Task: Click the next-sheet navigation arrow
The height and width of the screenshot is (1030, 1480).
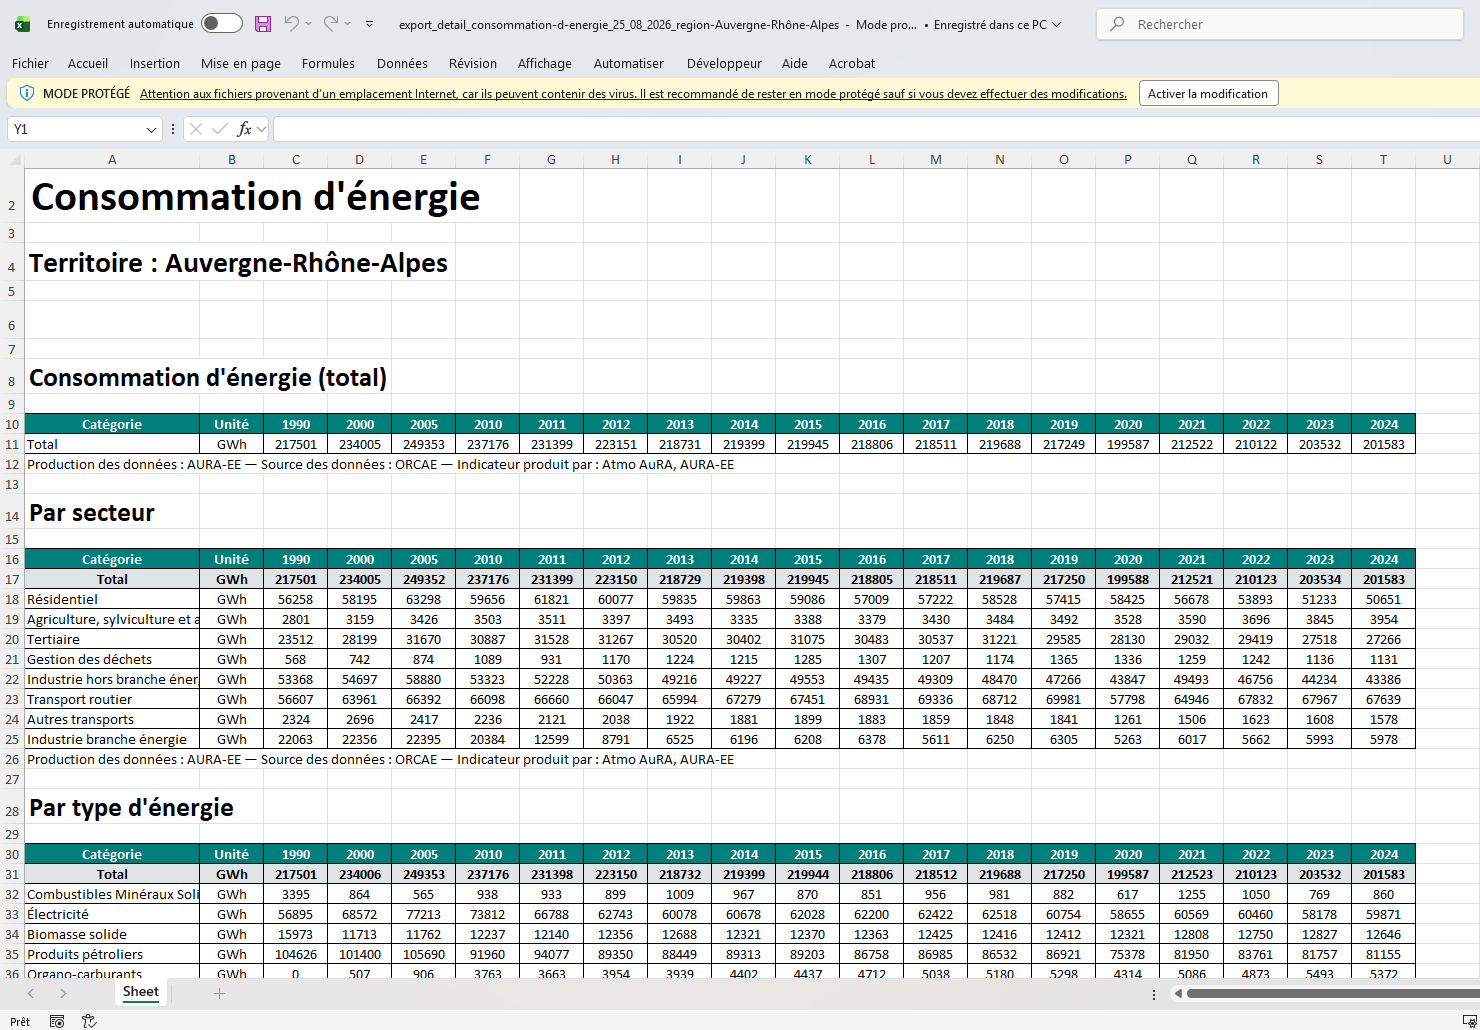Action: (63, 993)
